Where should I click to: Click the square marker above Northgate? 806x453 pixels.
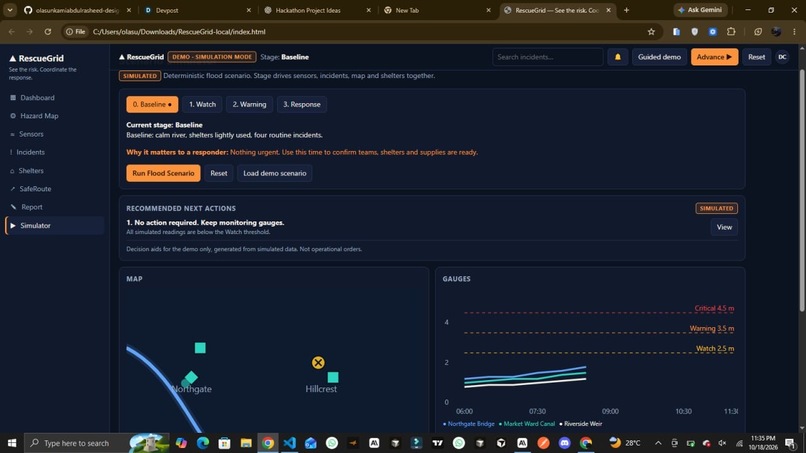point(200,348)
